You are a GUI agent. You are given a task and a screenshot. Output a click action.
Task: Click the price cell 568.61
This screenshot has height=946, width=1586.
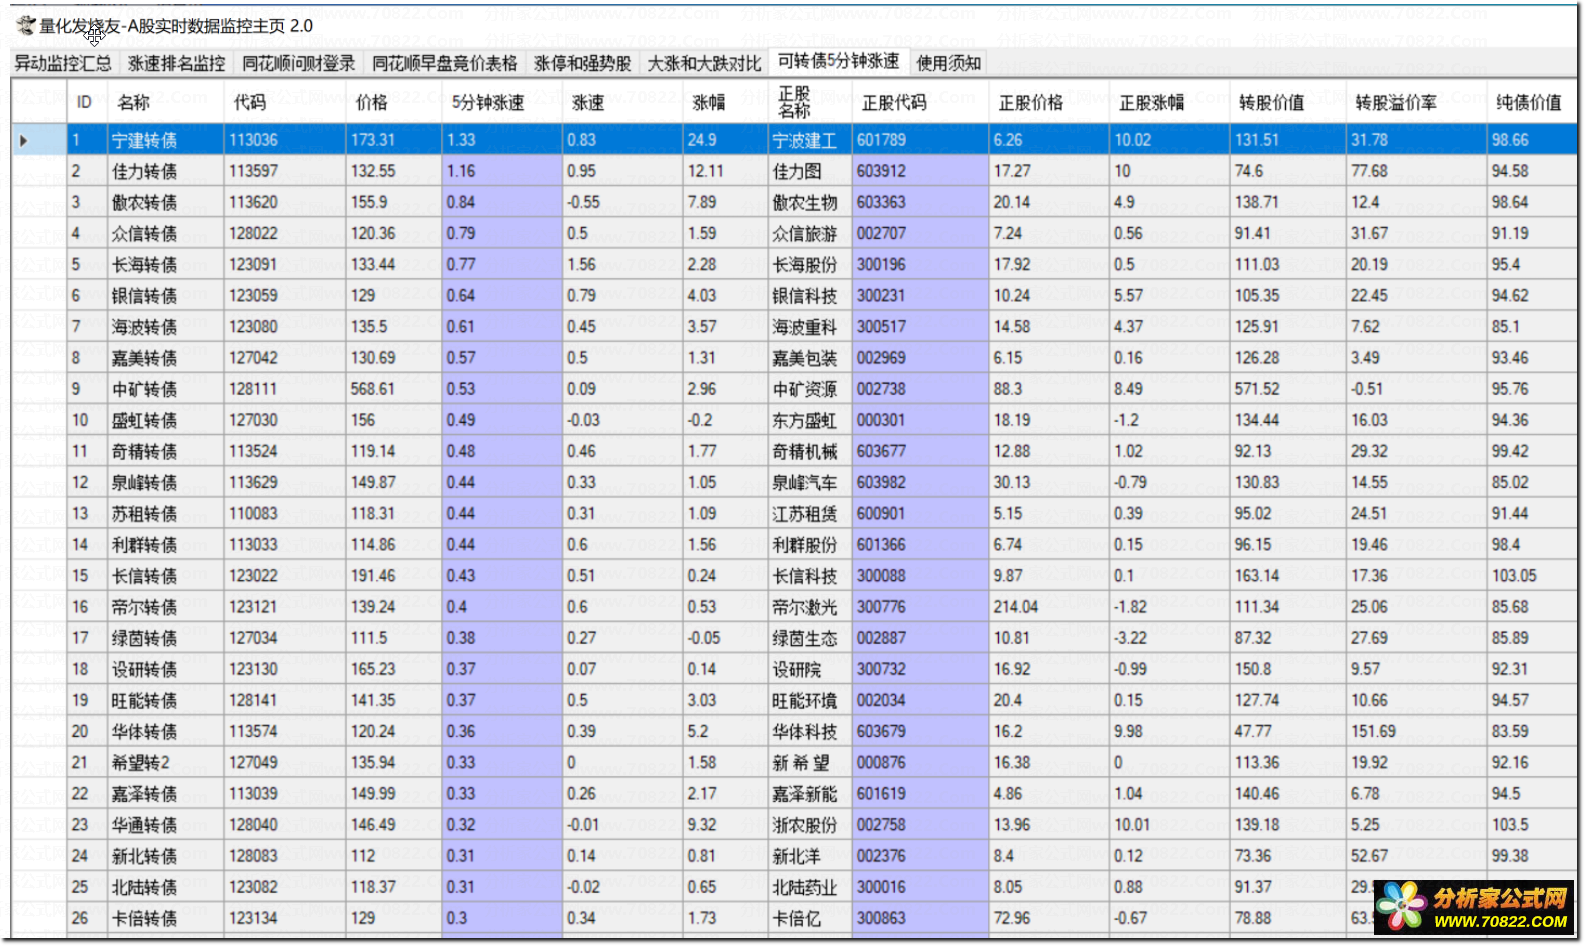point(393,389)
